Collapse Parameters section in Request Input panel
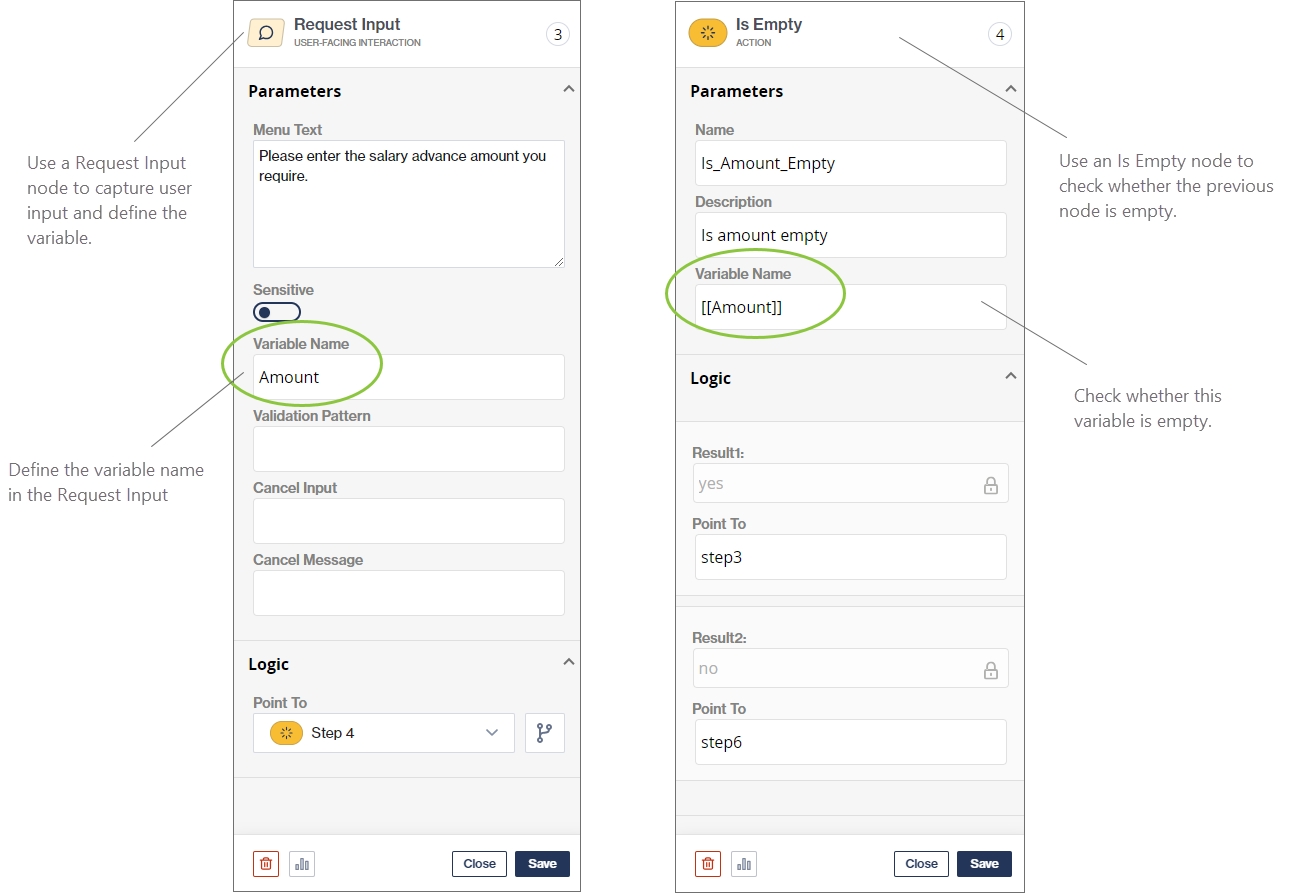The width and height of the screenshot is (1289, 893). pos(568,90)
